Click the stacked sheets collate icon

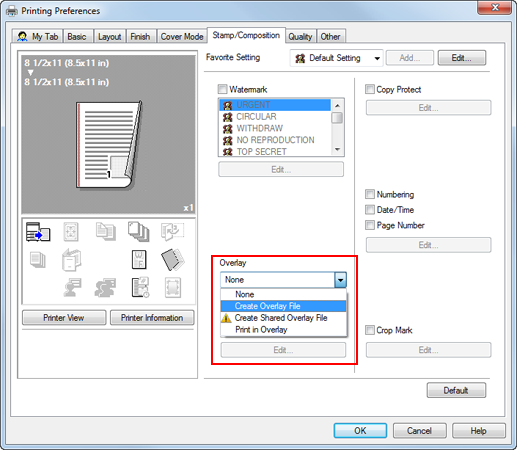[139, 231]
